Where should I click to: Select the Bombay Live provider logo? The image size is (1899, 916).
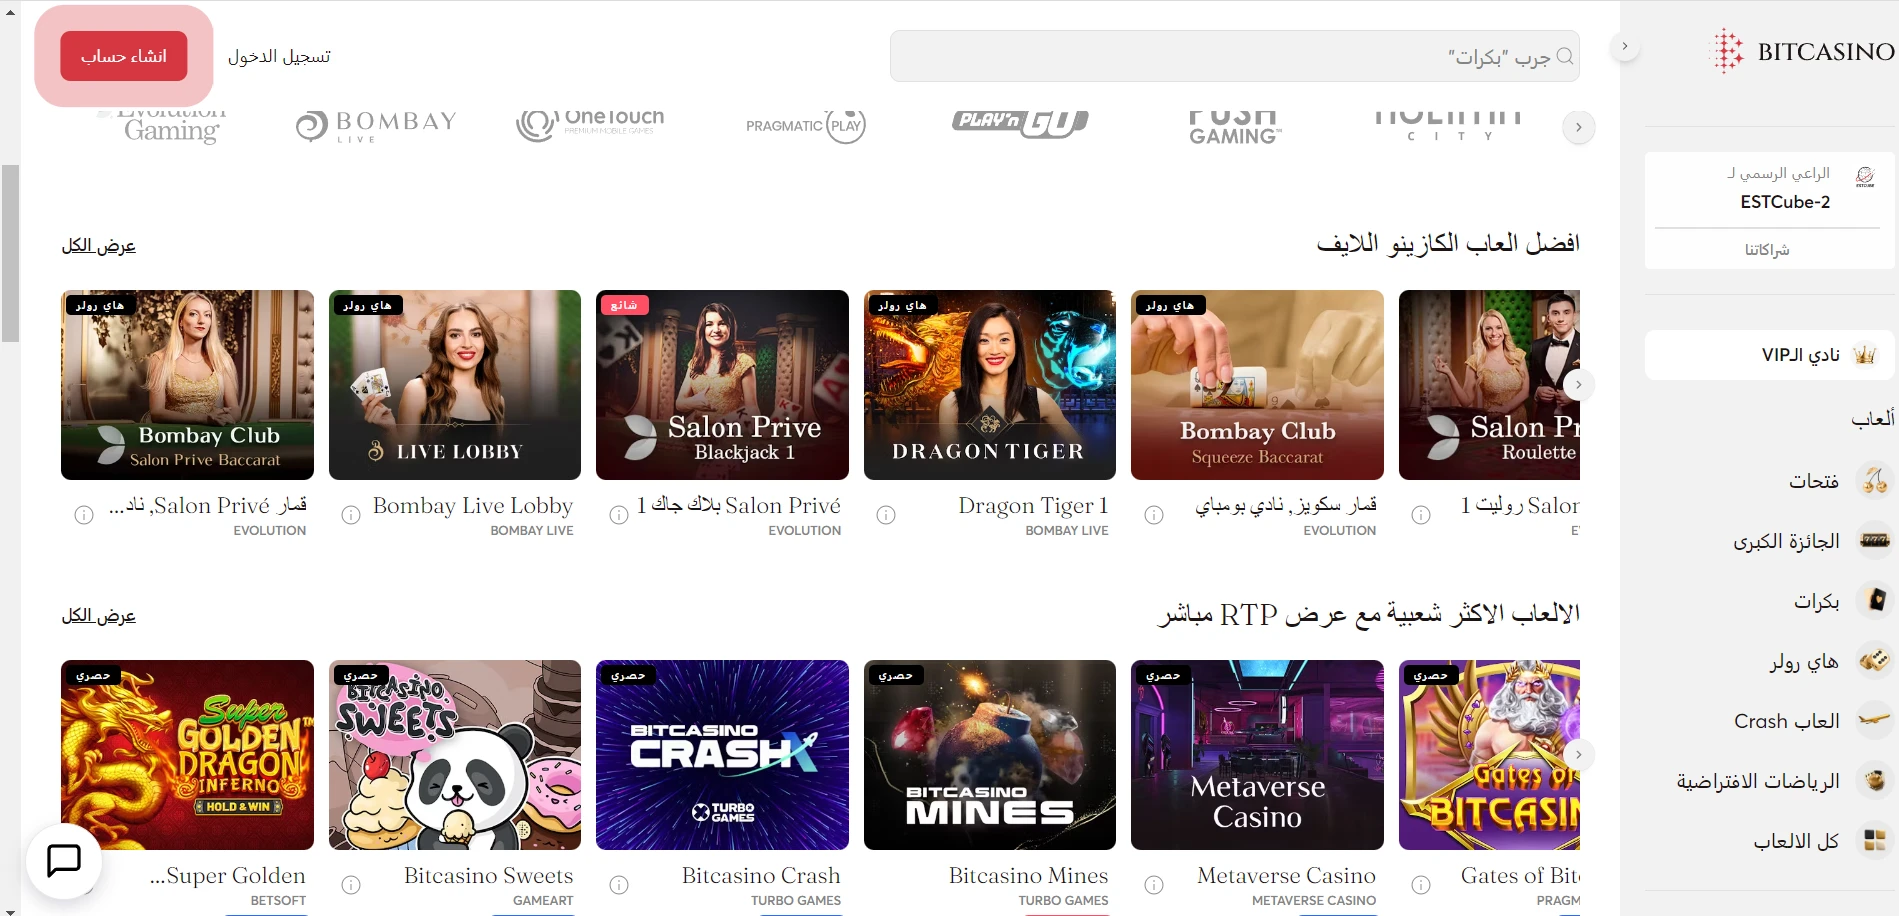click(376, 126)
